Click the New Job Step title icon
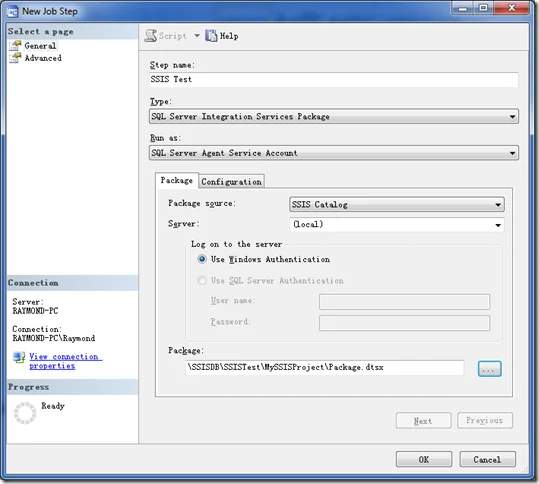The image size is (539, 484). point(13,12)
